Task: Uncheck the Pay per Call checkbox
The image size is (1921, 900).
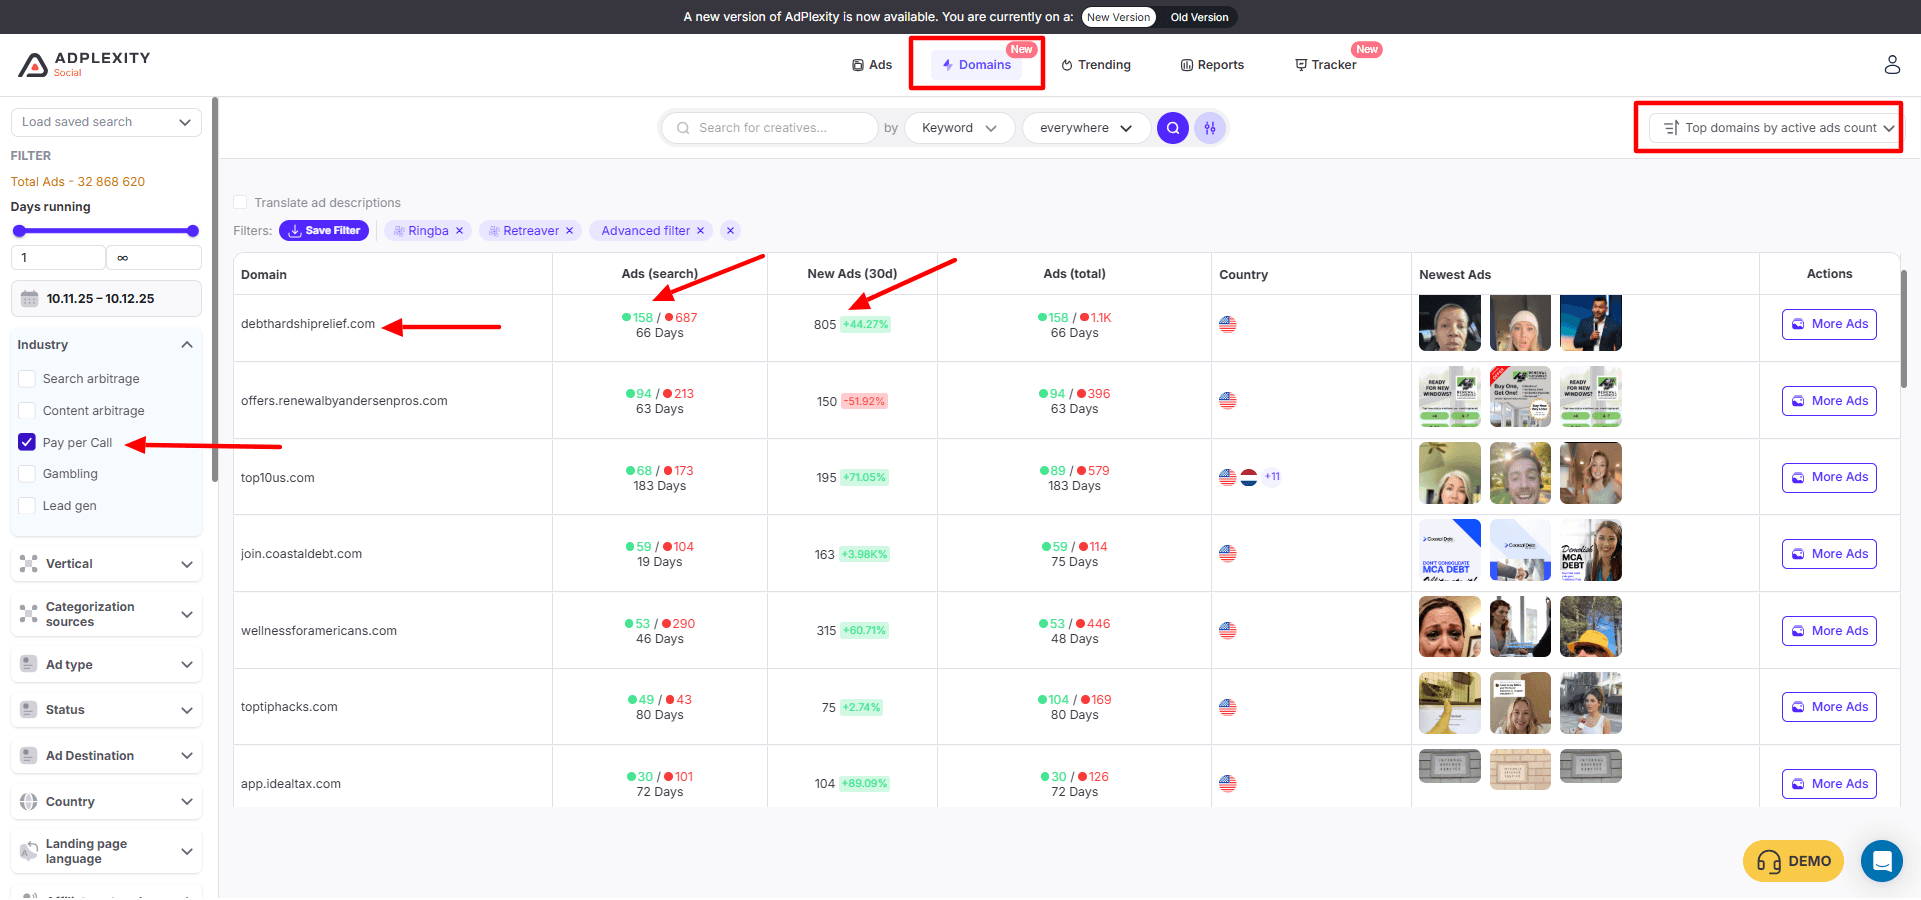Action: (27, 442)
